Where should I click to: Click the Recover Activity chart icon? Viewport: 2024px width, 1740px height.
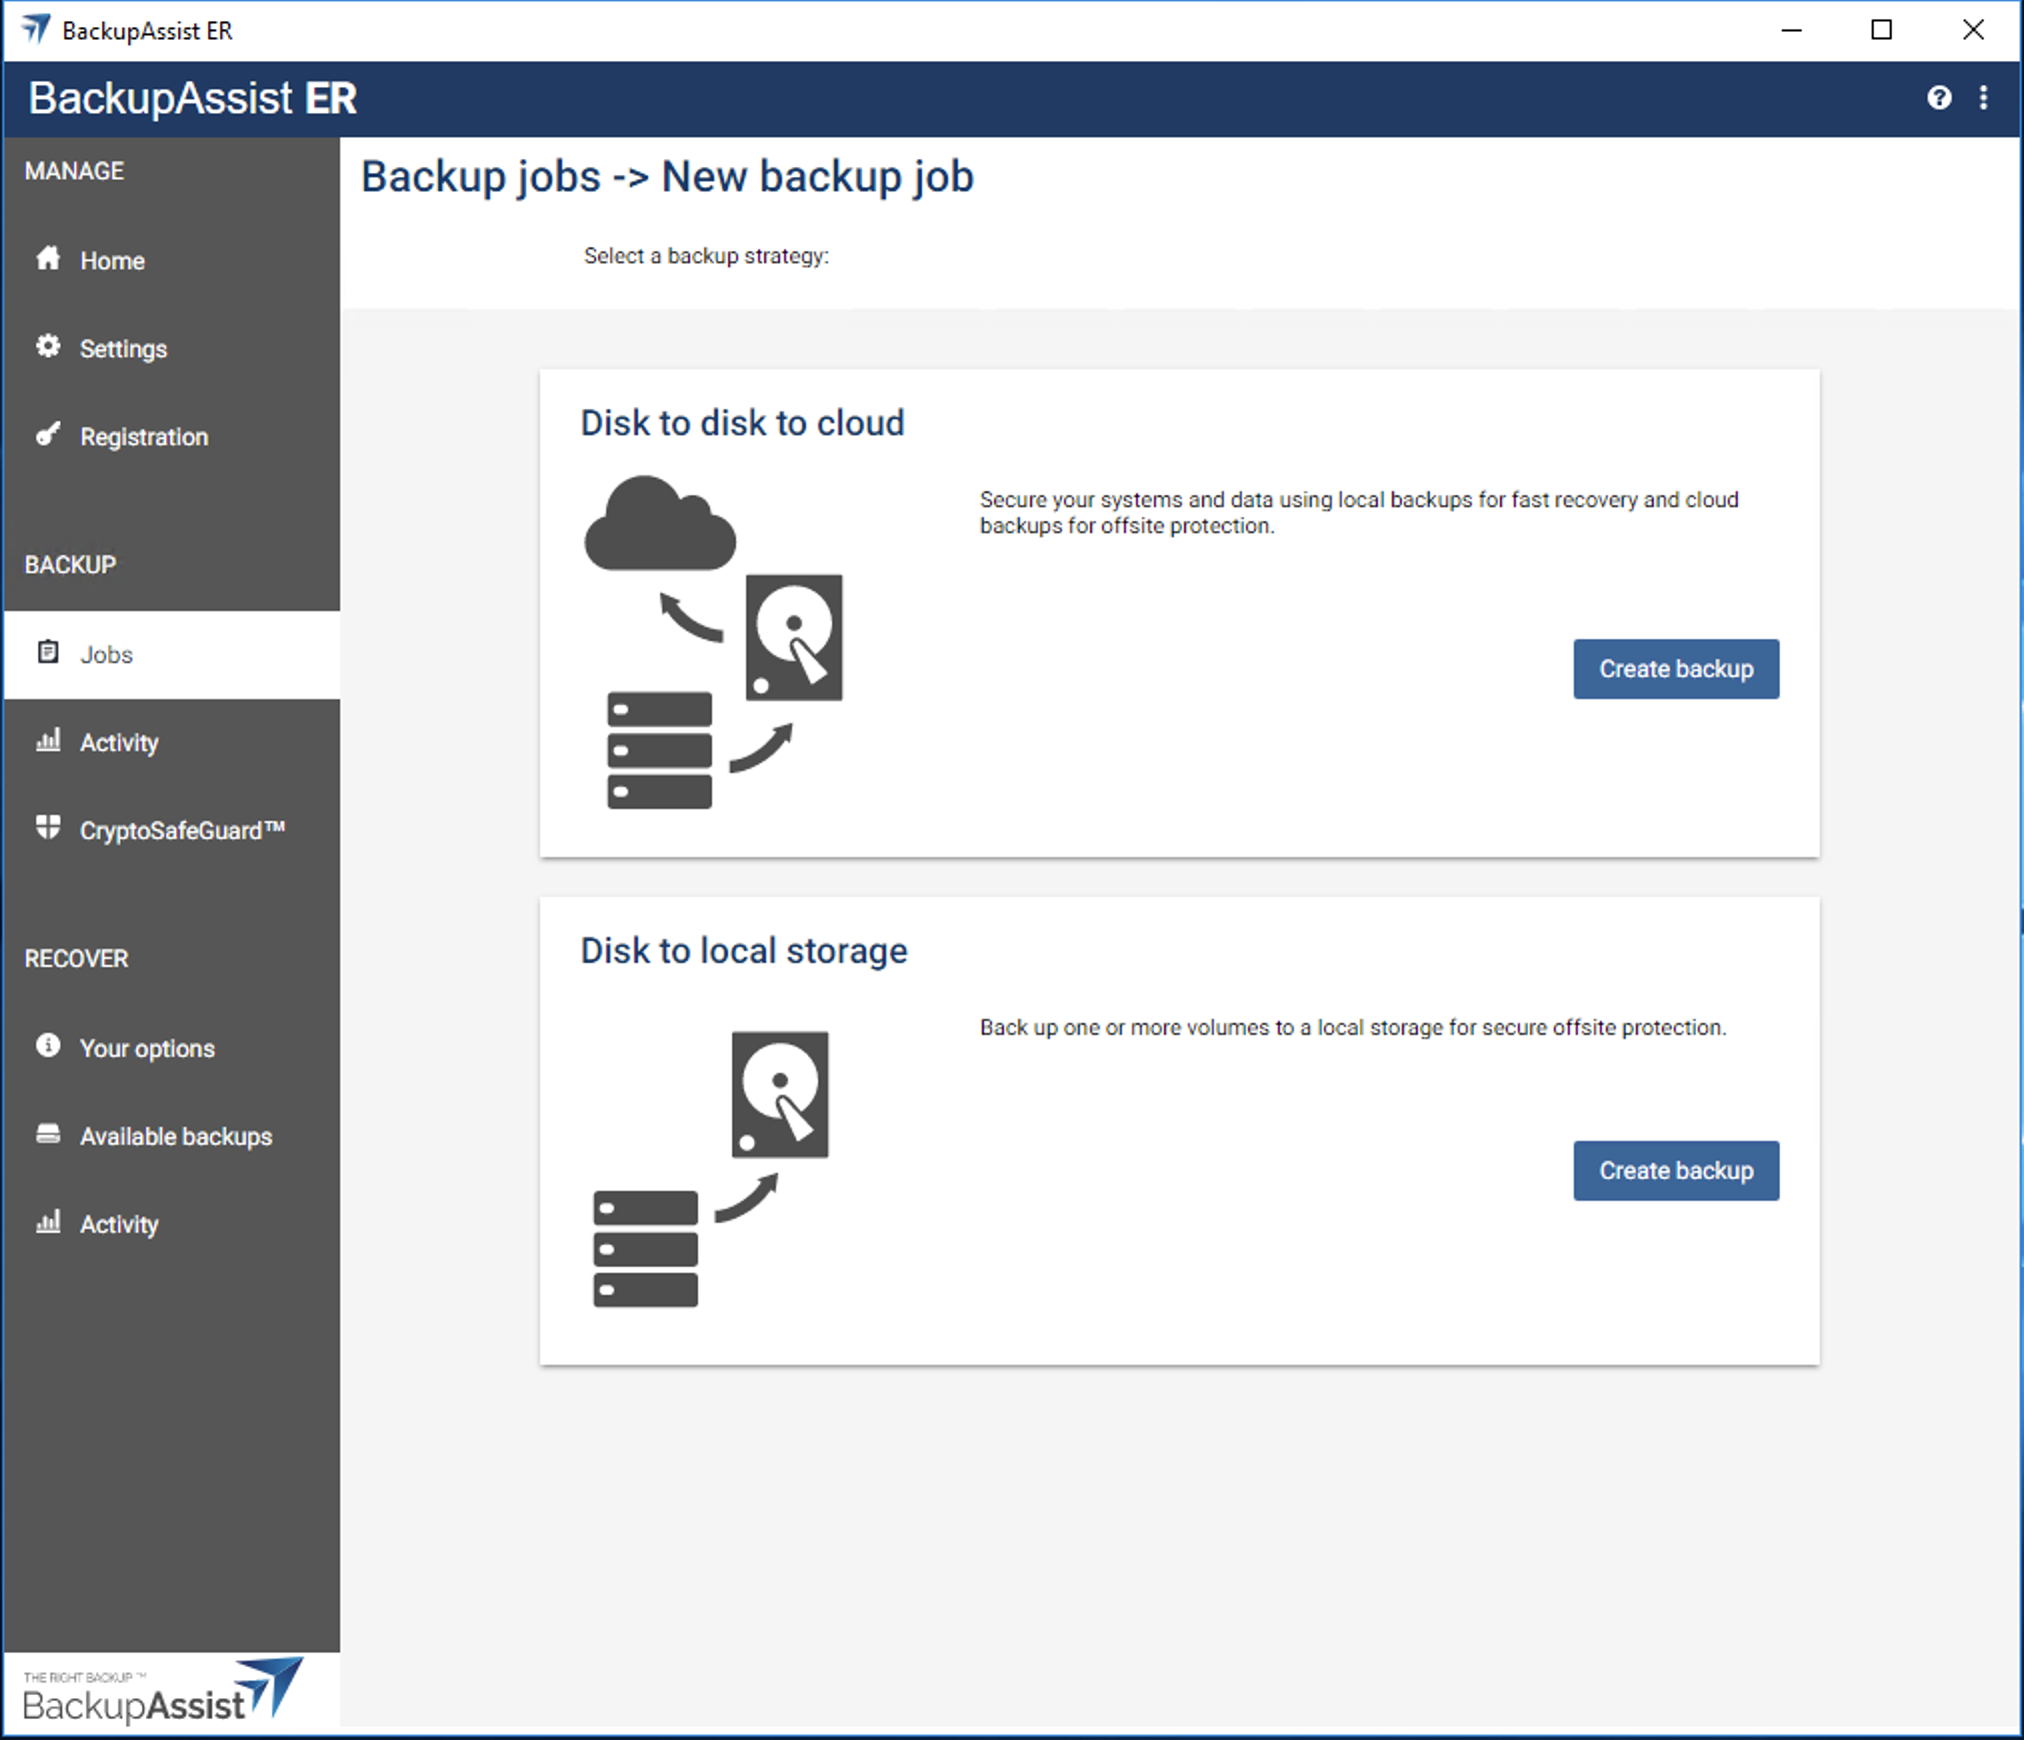coord(48,1222)
